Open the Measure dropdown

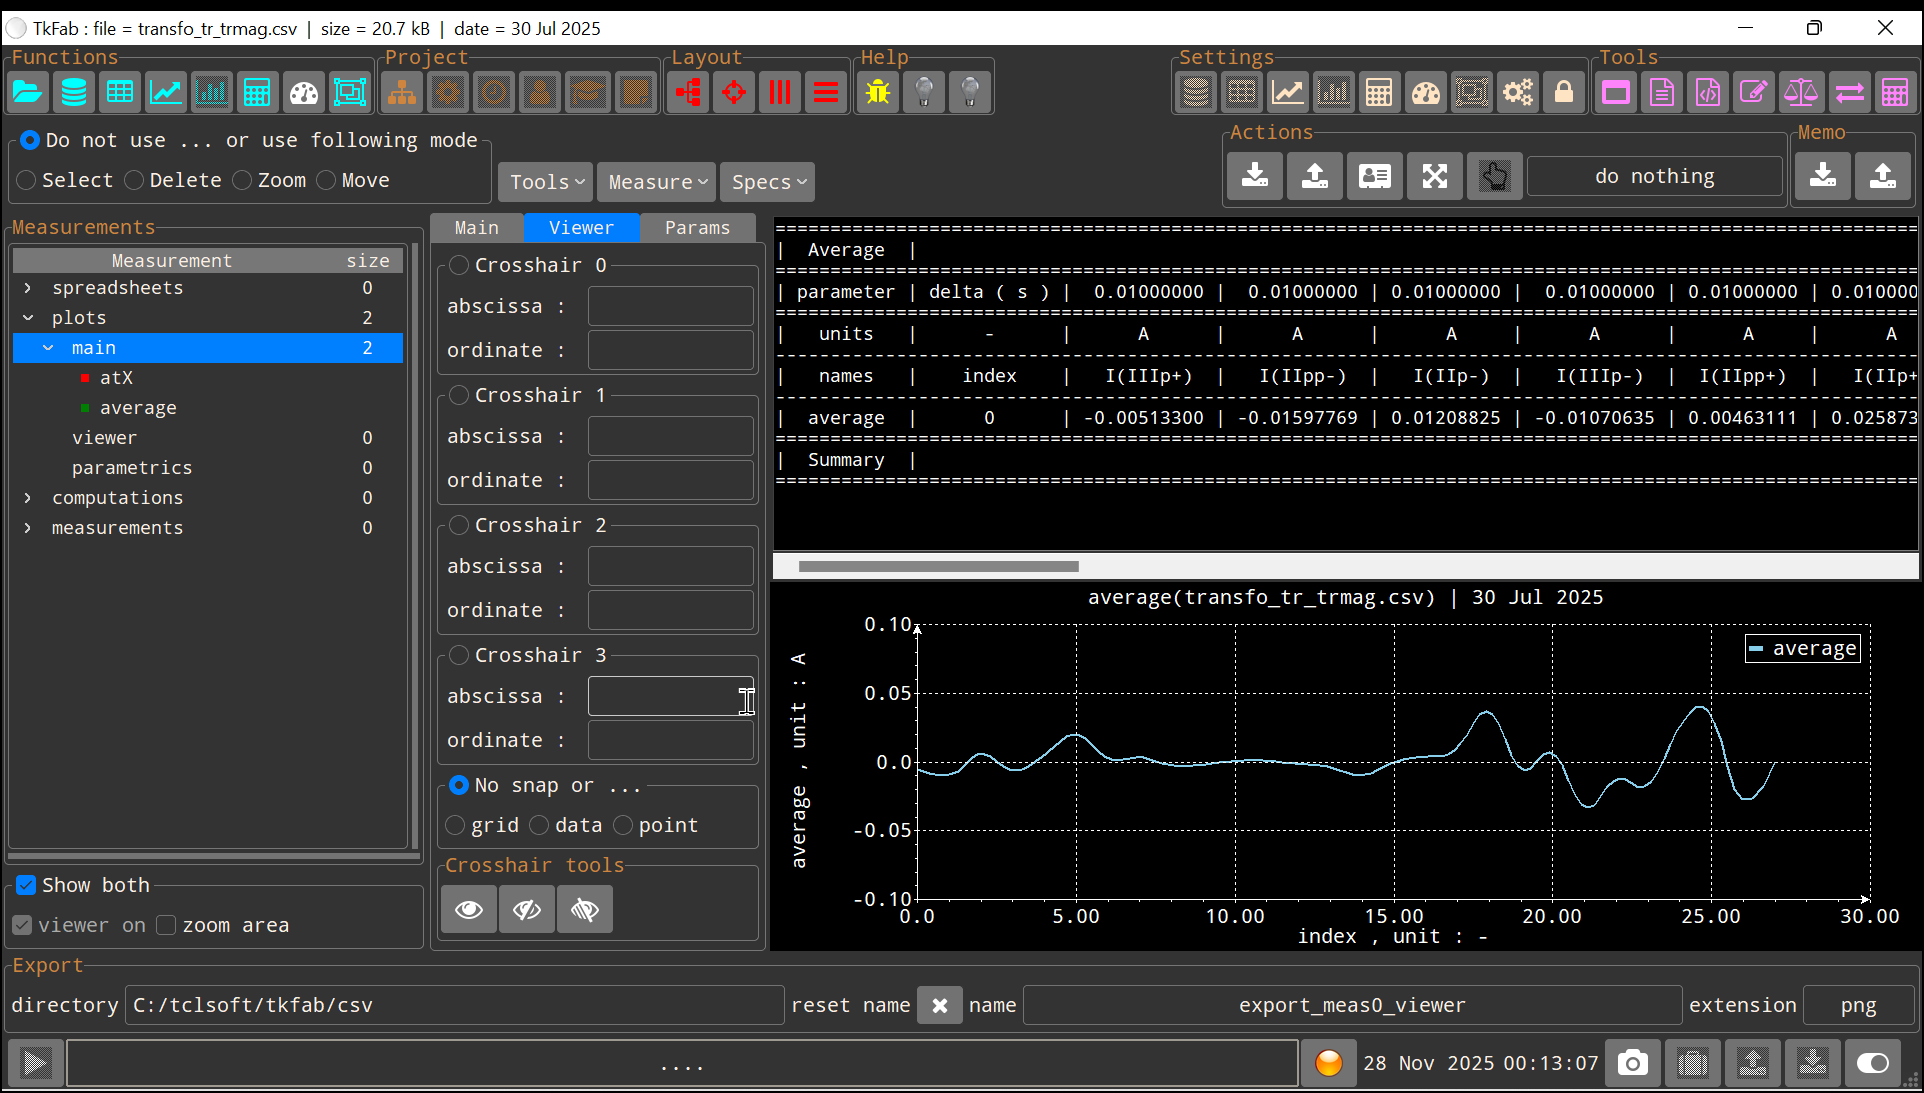coord(655,181)
